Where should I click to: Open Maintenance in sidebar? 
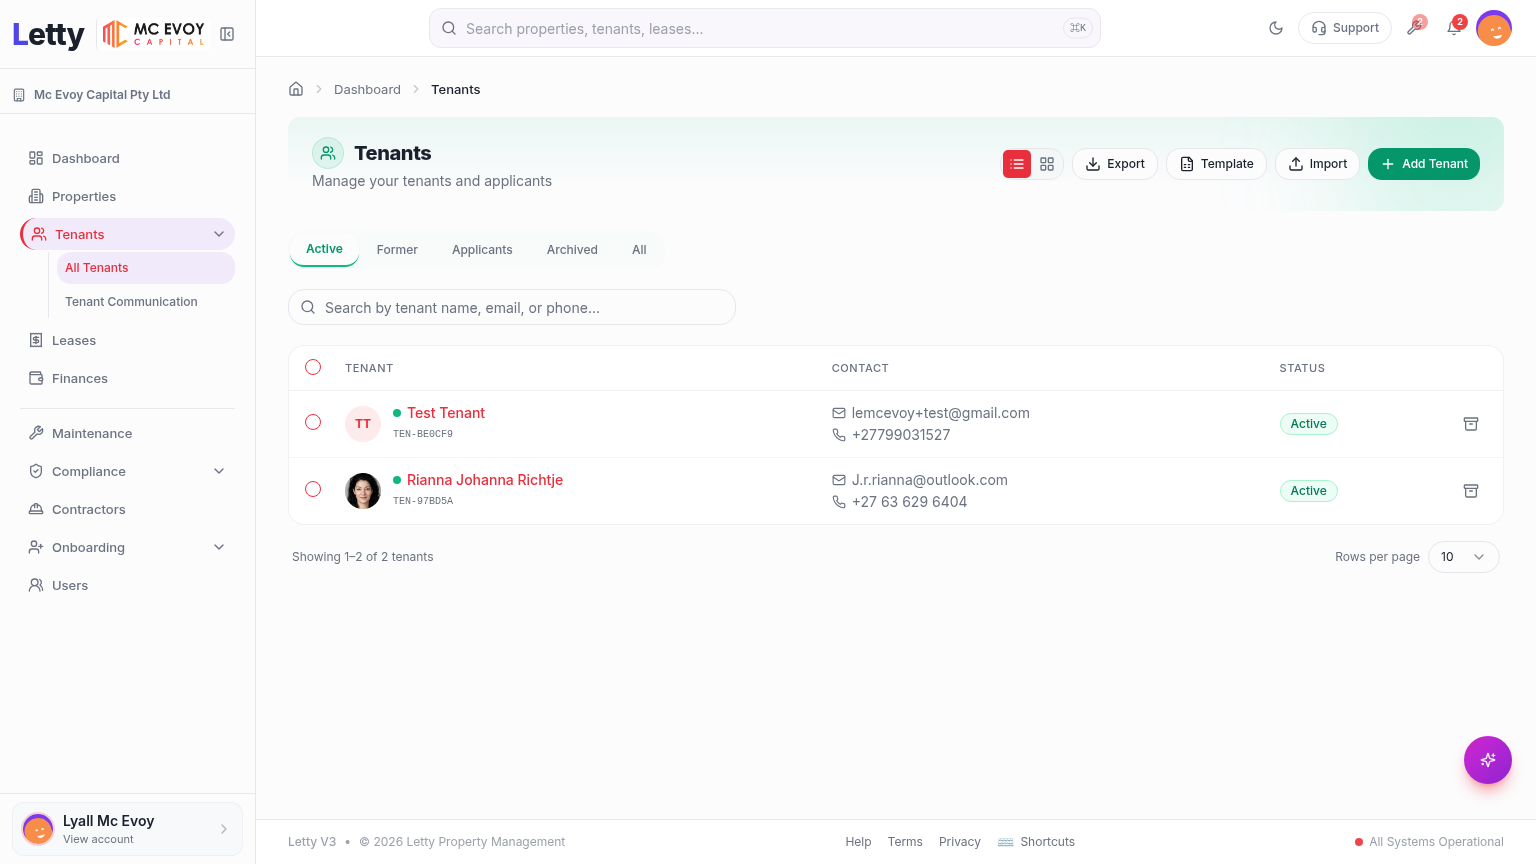click(127, 433)
